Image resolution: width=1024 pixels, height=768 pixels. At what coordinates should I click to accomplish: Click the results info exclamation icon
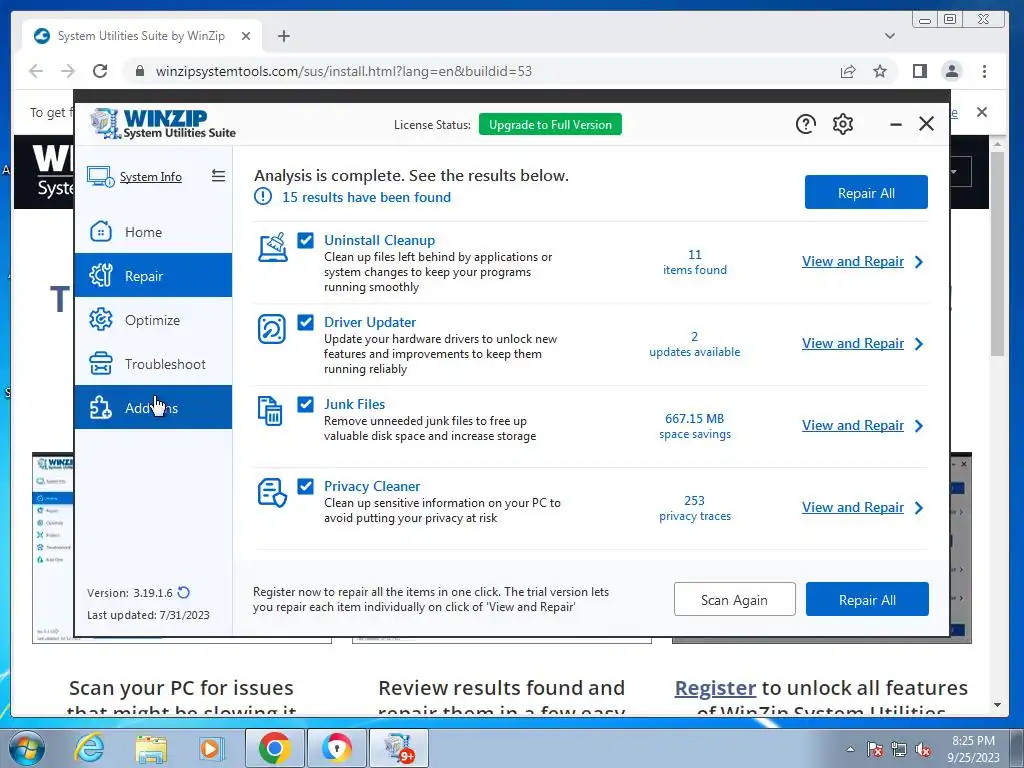[263, 196]
